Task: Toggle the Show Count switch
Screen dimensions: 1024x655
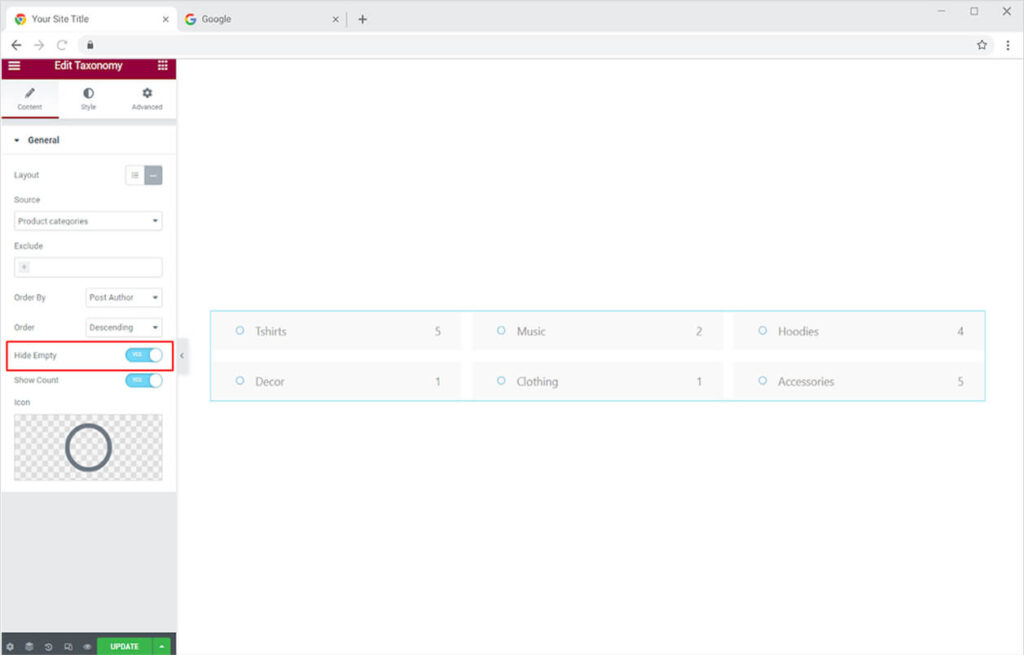Action: click(143, 380)
